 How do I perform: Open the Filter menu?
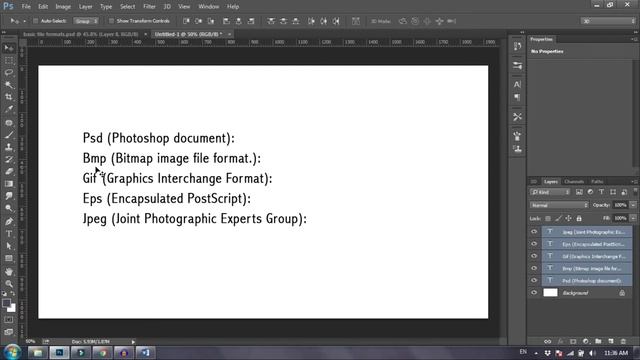[149, 7]
